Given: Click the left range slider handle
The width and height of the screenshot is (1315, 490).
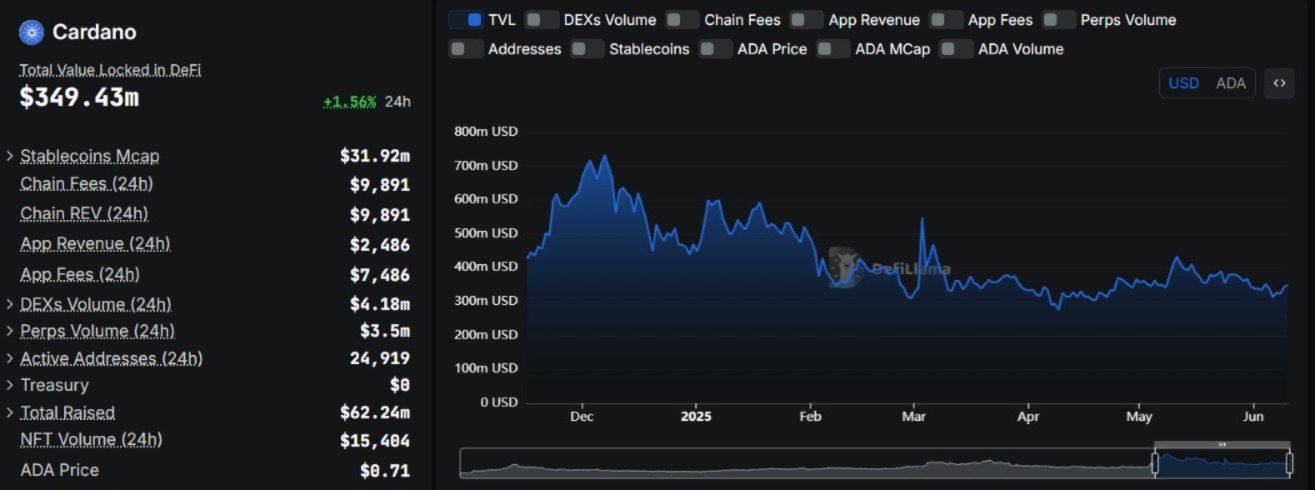Looking at the screenshot, I should [1155, 463].
